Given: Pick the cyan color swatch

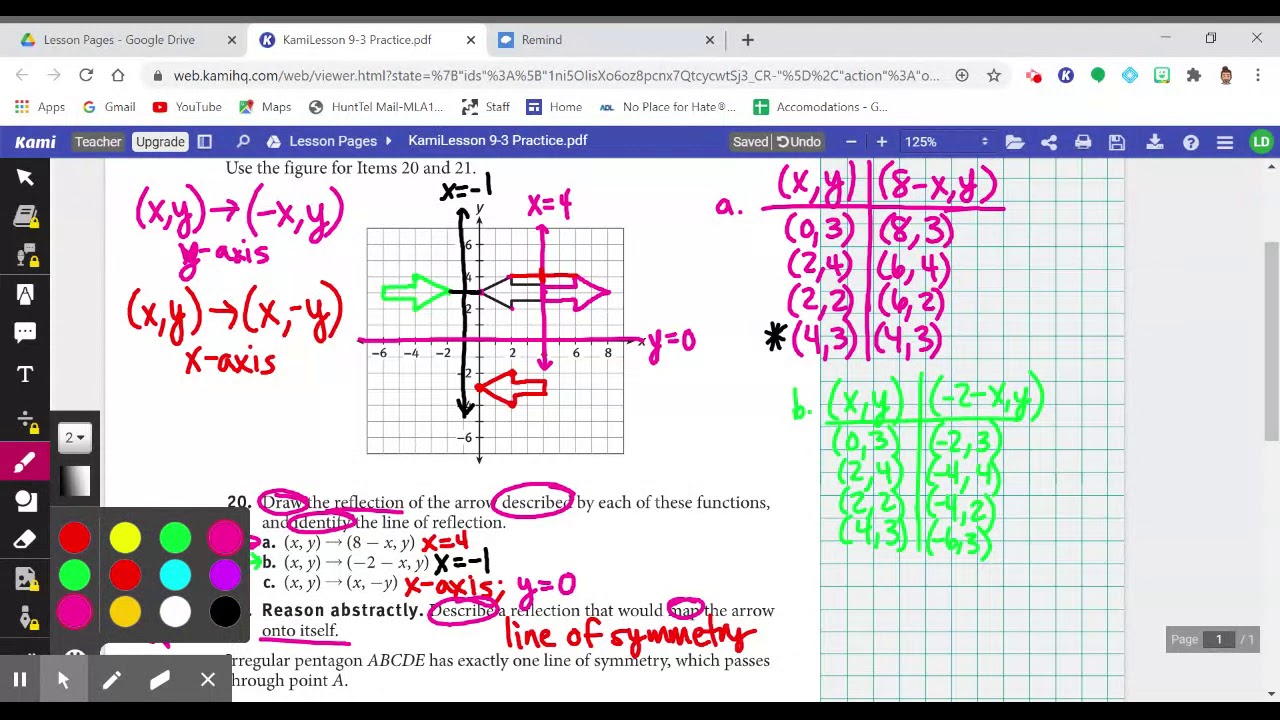Looking at the screenshot, I should pyautogui.click(x=175, y=575).
